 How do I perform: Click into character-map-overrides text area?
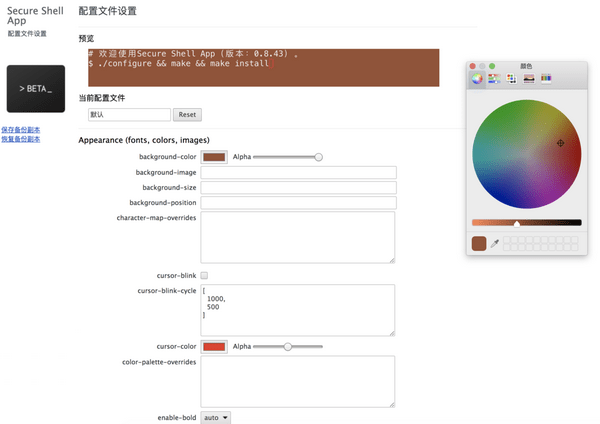point(298,237)
